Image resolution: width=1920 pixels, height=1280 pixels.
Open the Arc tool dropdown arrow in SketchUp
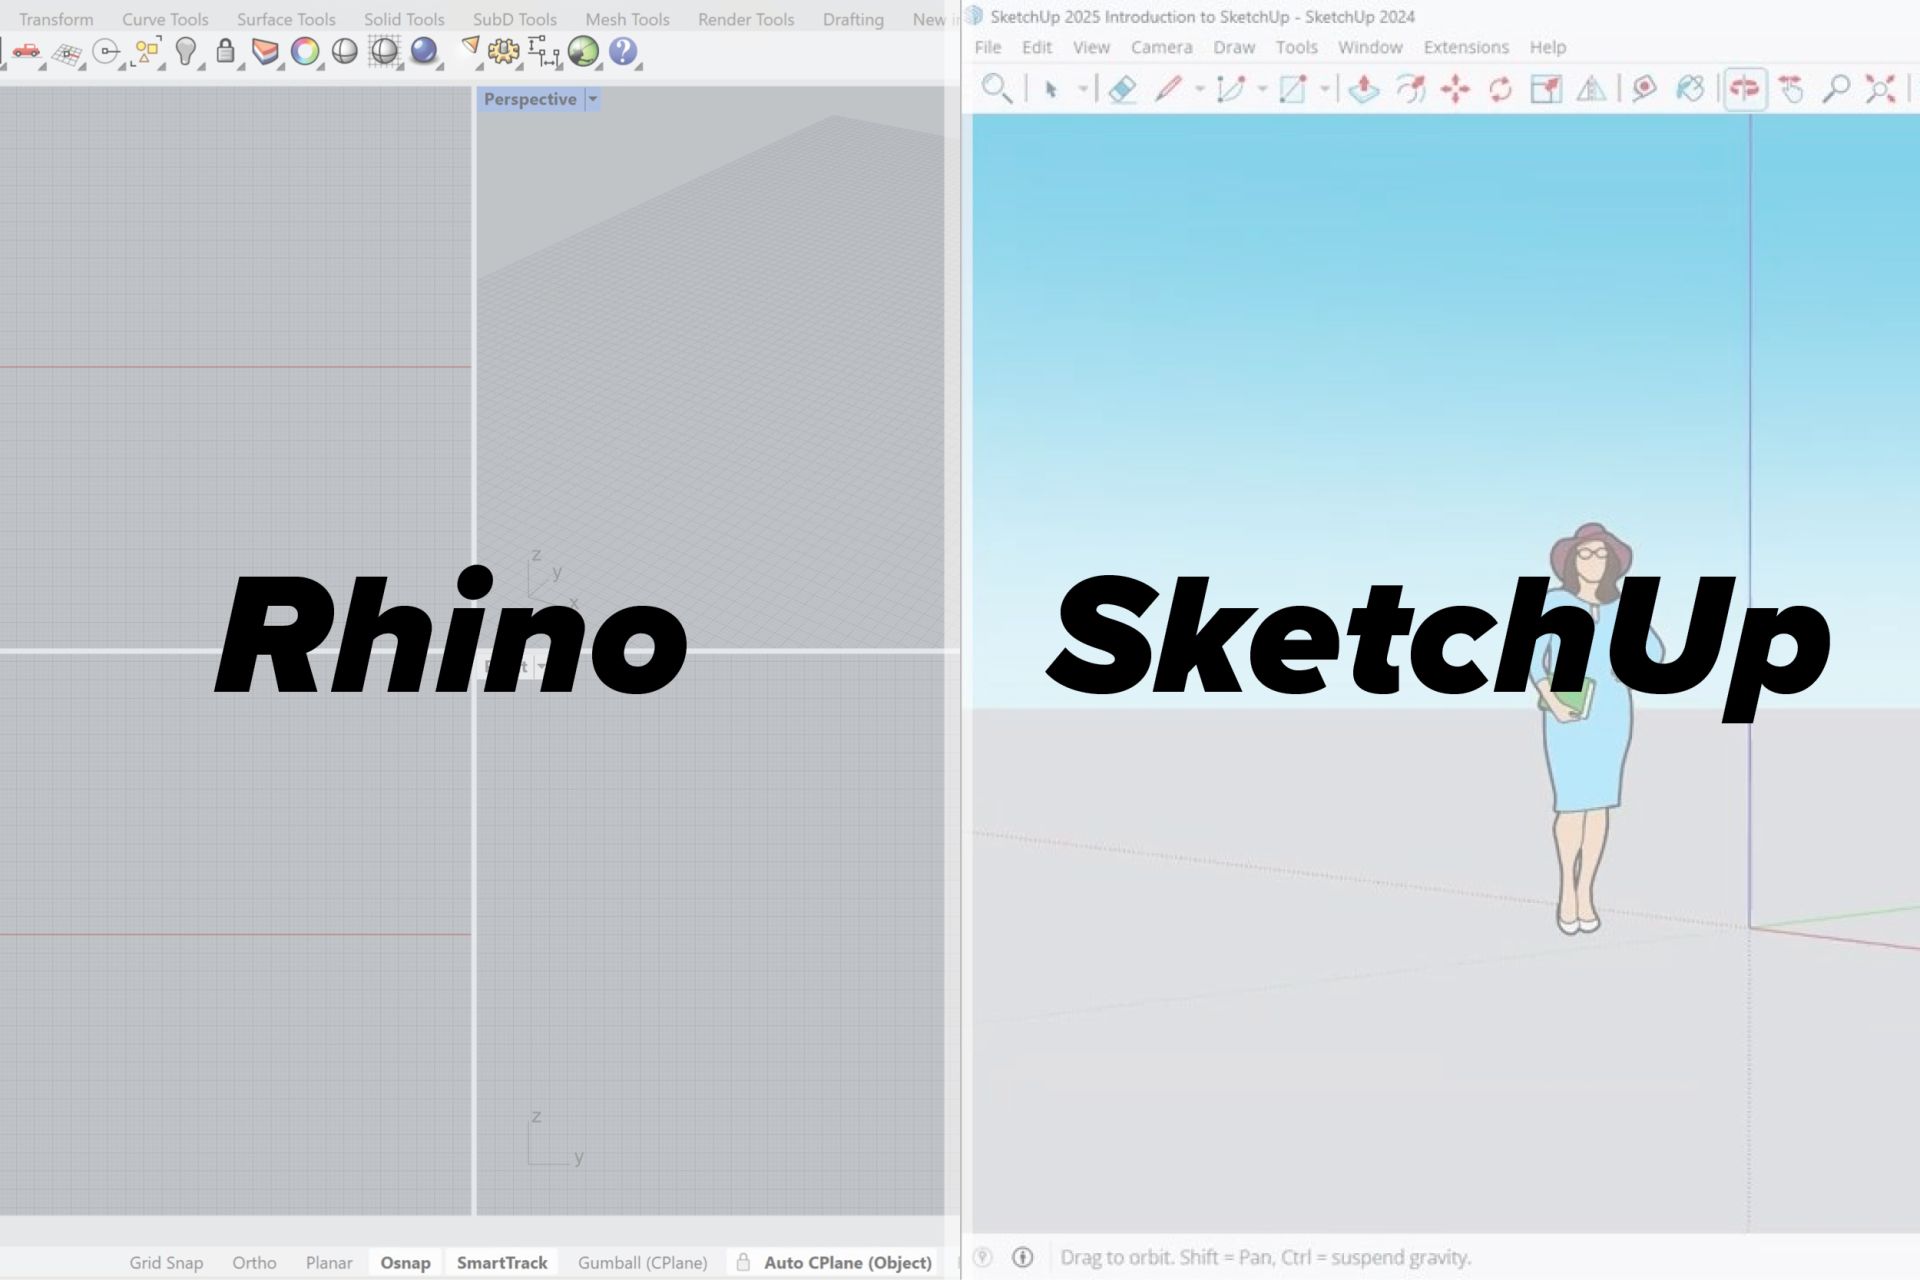pos(1262,88)
